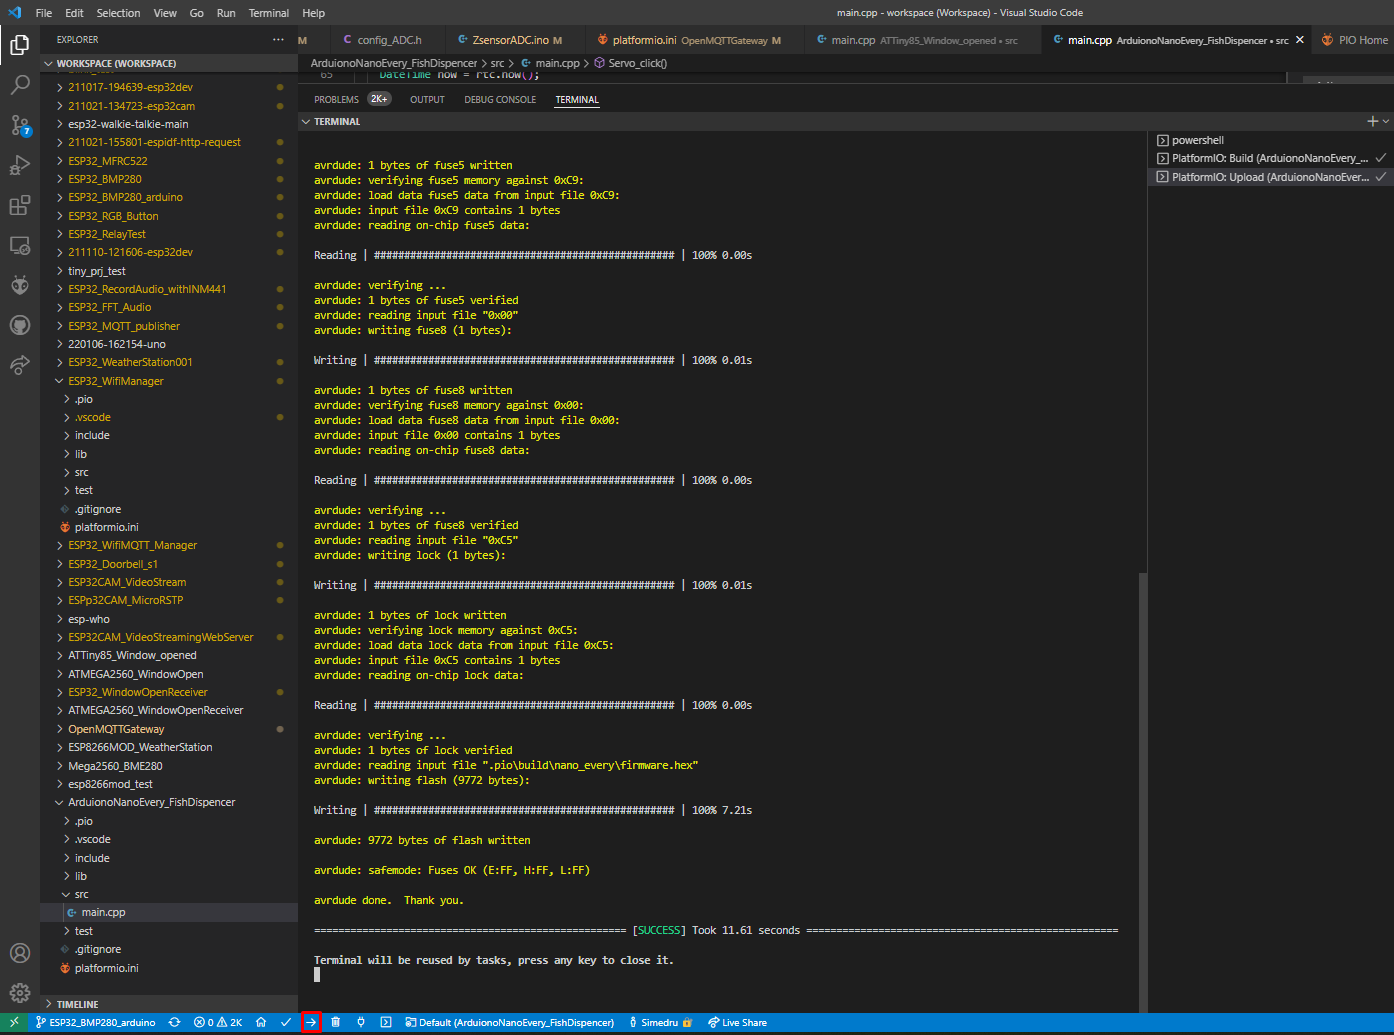Click the PlatformIO Clean trash icon
The image size is (1394, 1035).
pos(336,1022)
